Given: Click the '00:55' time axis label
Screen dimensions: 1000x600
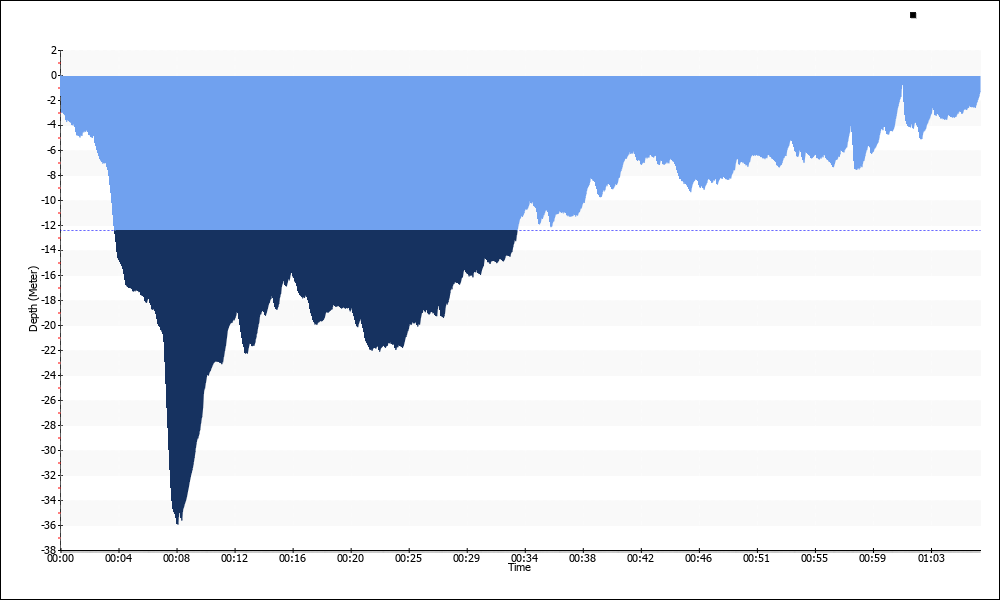Looking at the screenshot, I should click(x=815, y=559).
